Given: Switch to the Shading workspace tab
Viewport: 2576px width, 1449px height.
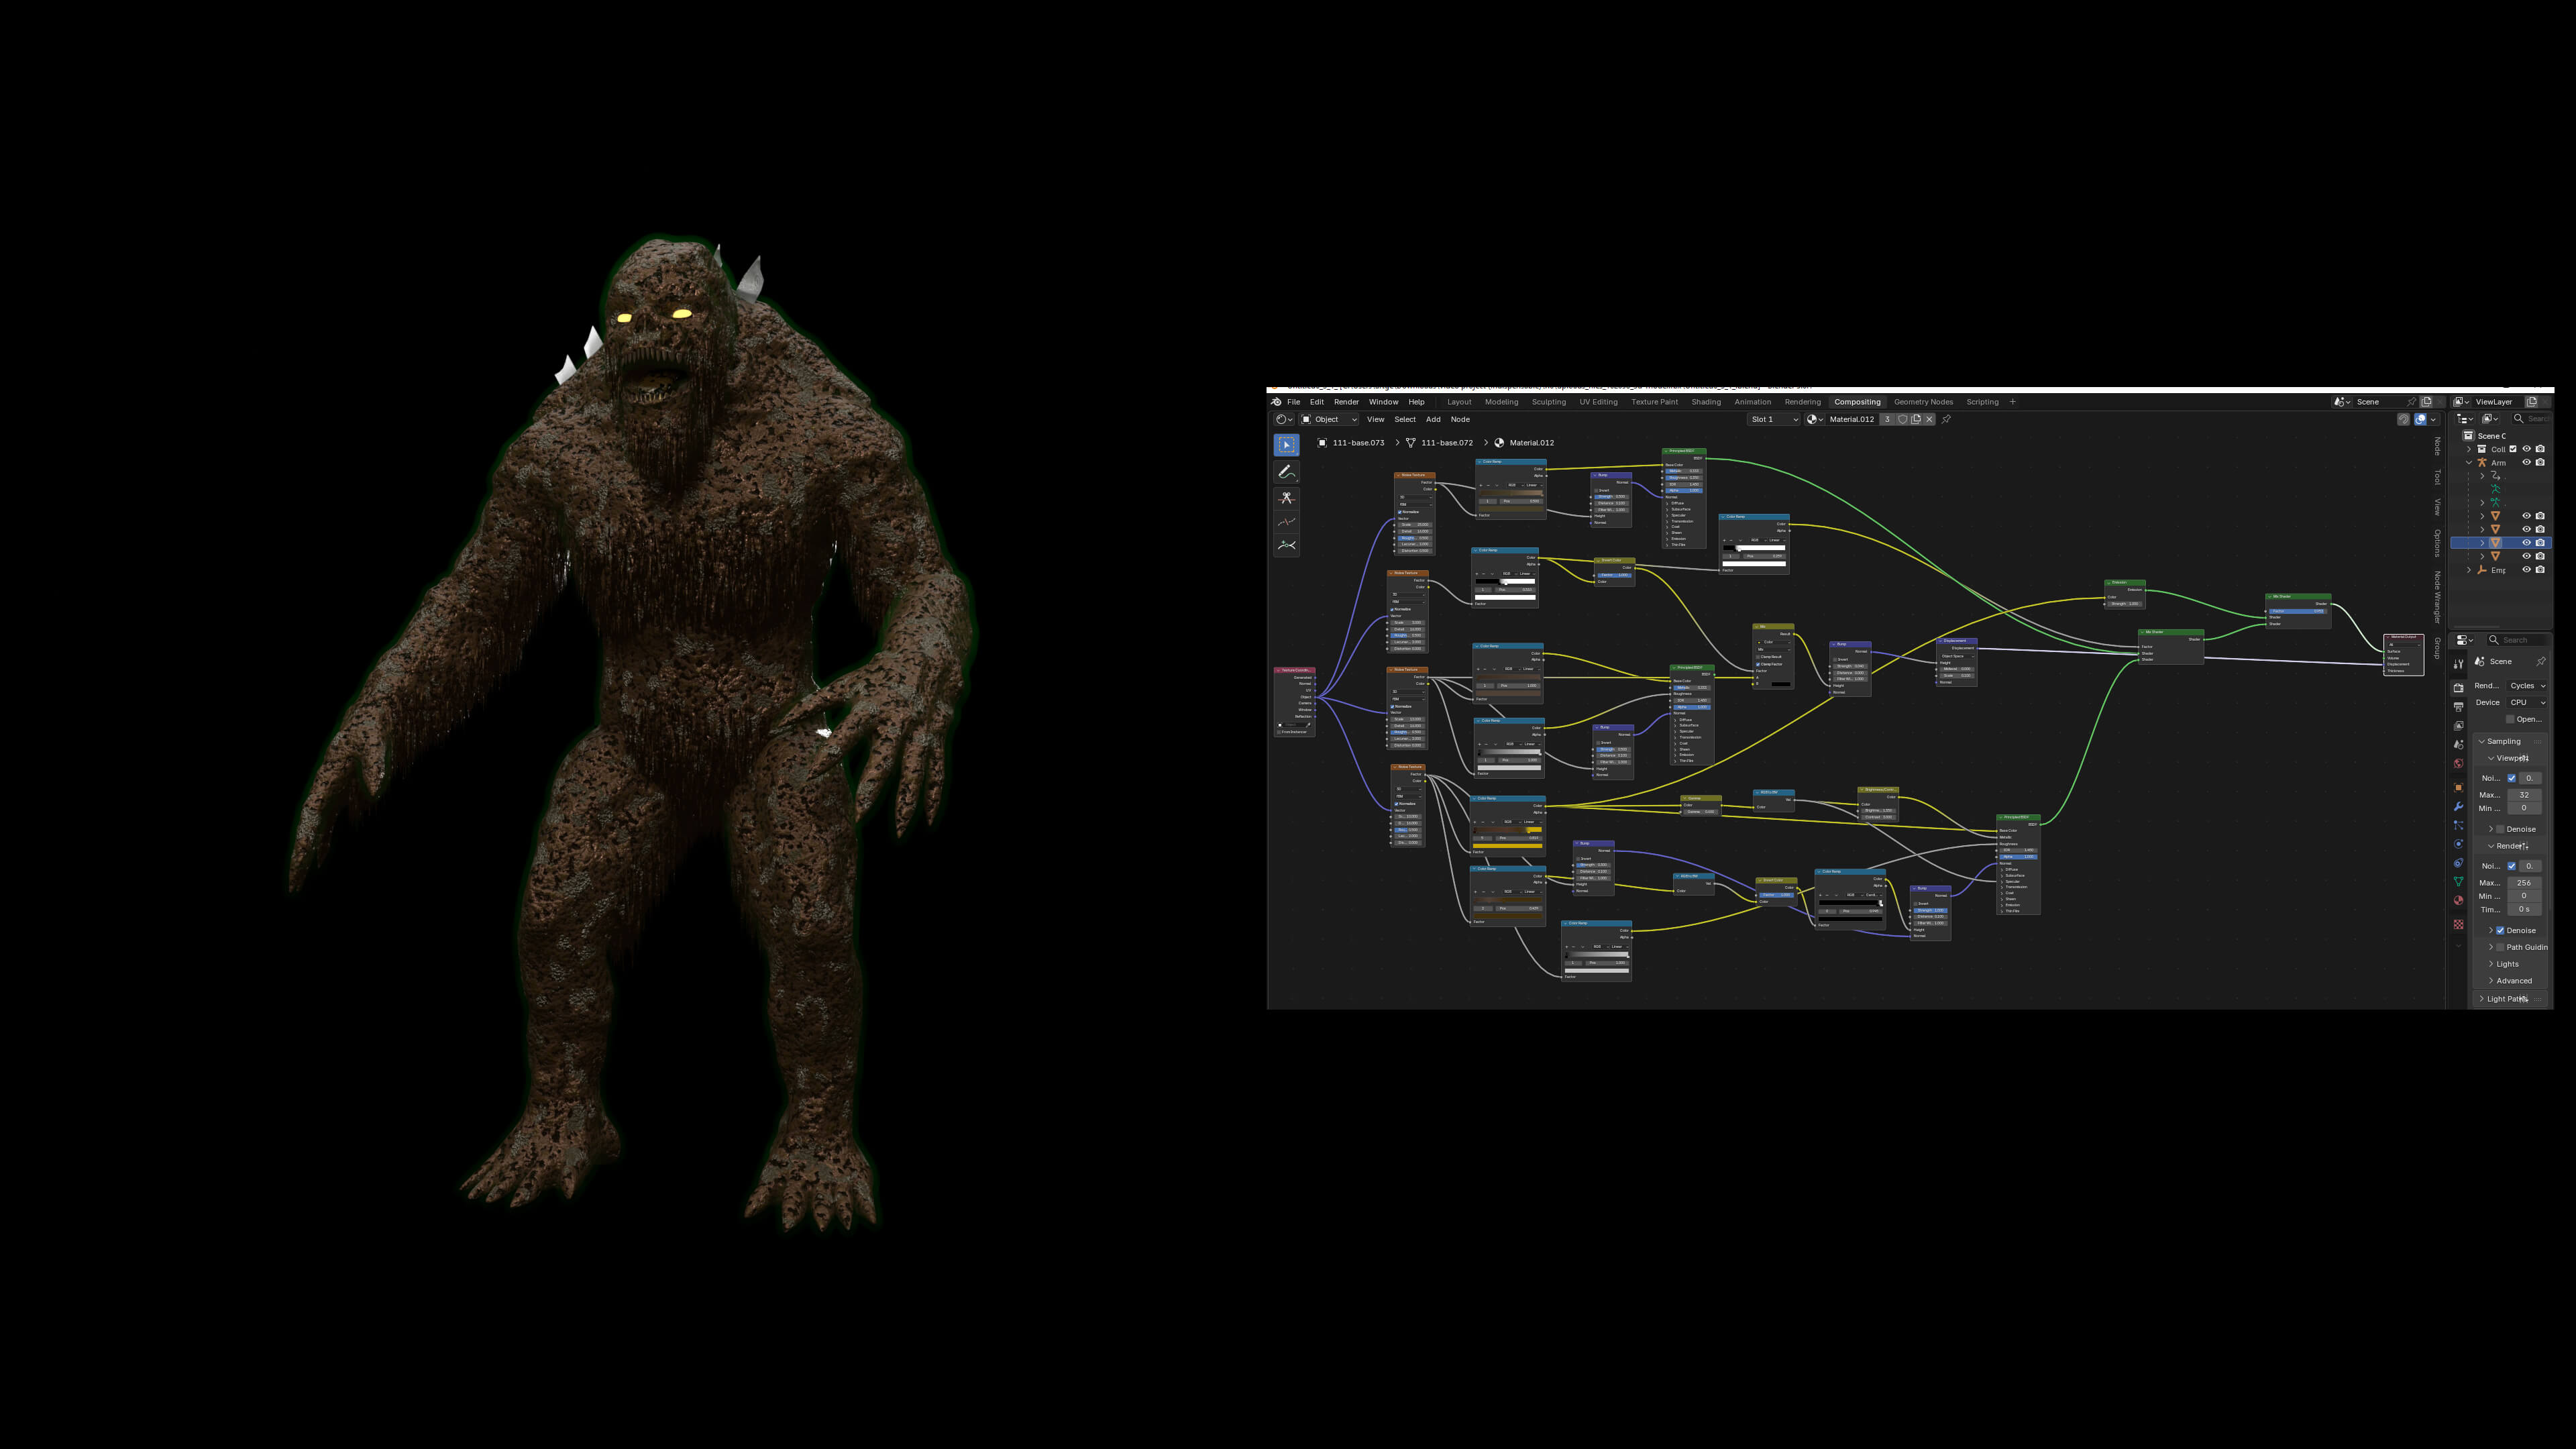Looking at the screenshot, I should coord(1706,402).
